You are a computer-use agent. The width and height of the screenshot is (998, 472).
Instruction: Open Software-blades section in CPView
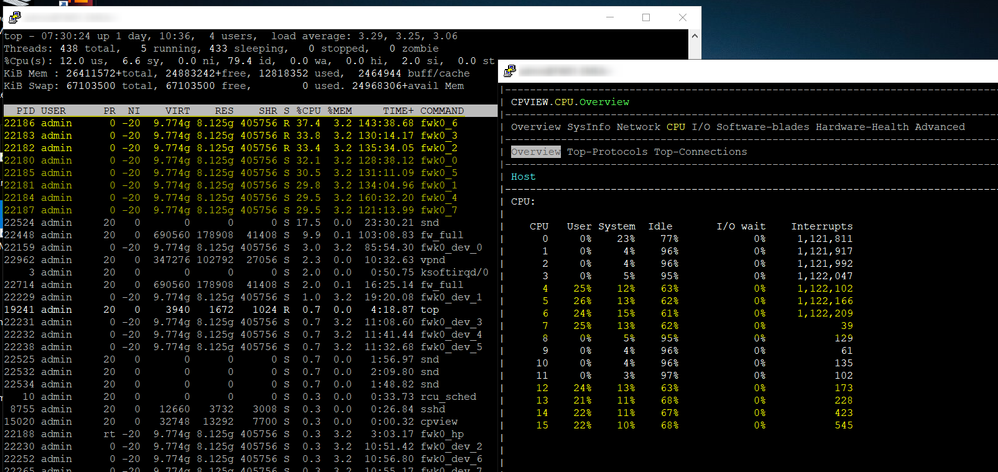coord(763,127)
